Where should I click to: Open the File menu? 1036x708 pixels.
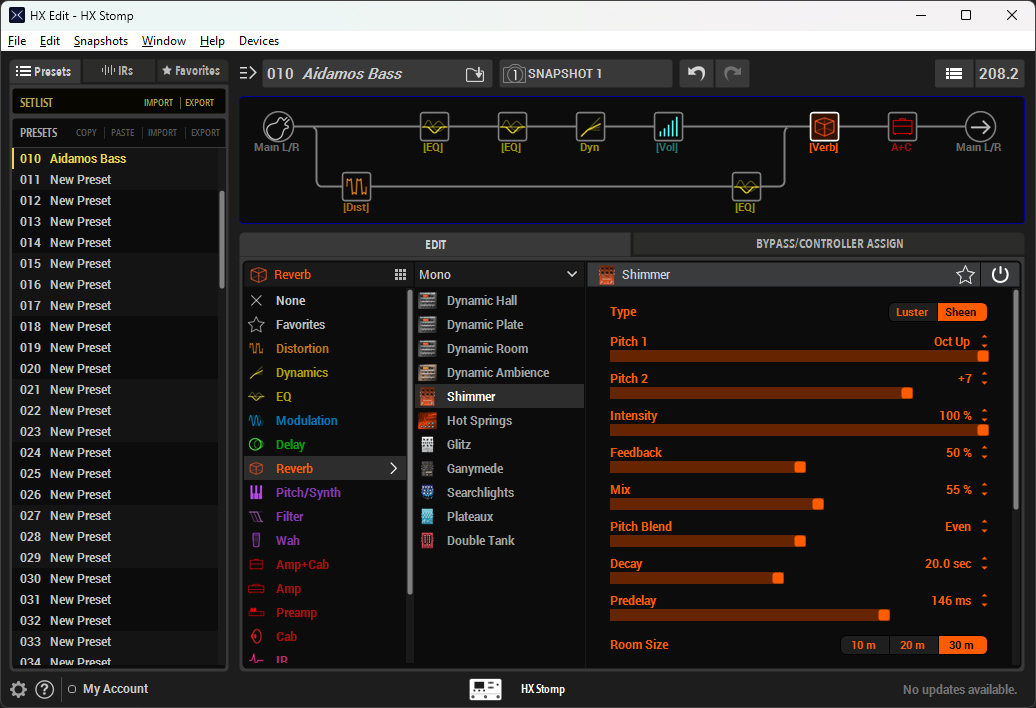(x=17, y=41)
